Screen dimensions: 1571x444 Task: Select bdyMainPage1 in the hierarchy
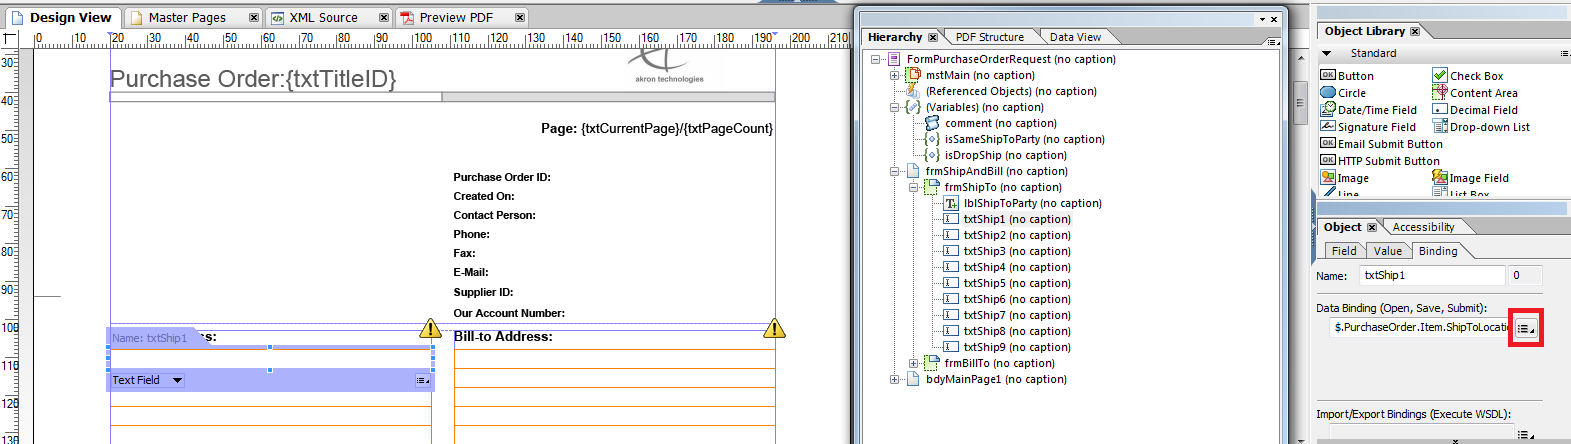pos(996,379)
